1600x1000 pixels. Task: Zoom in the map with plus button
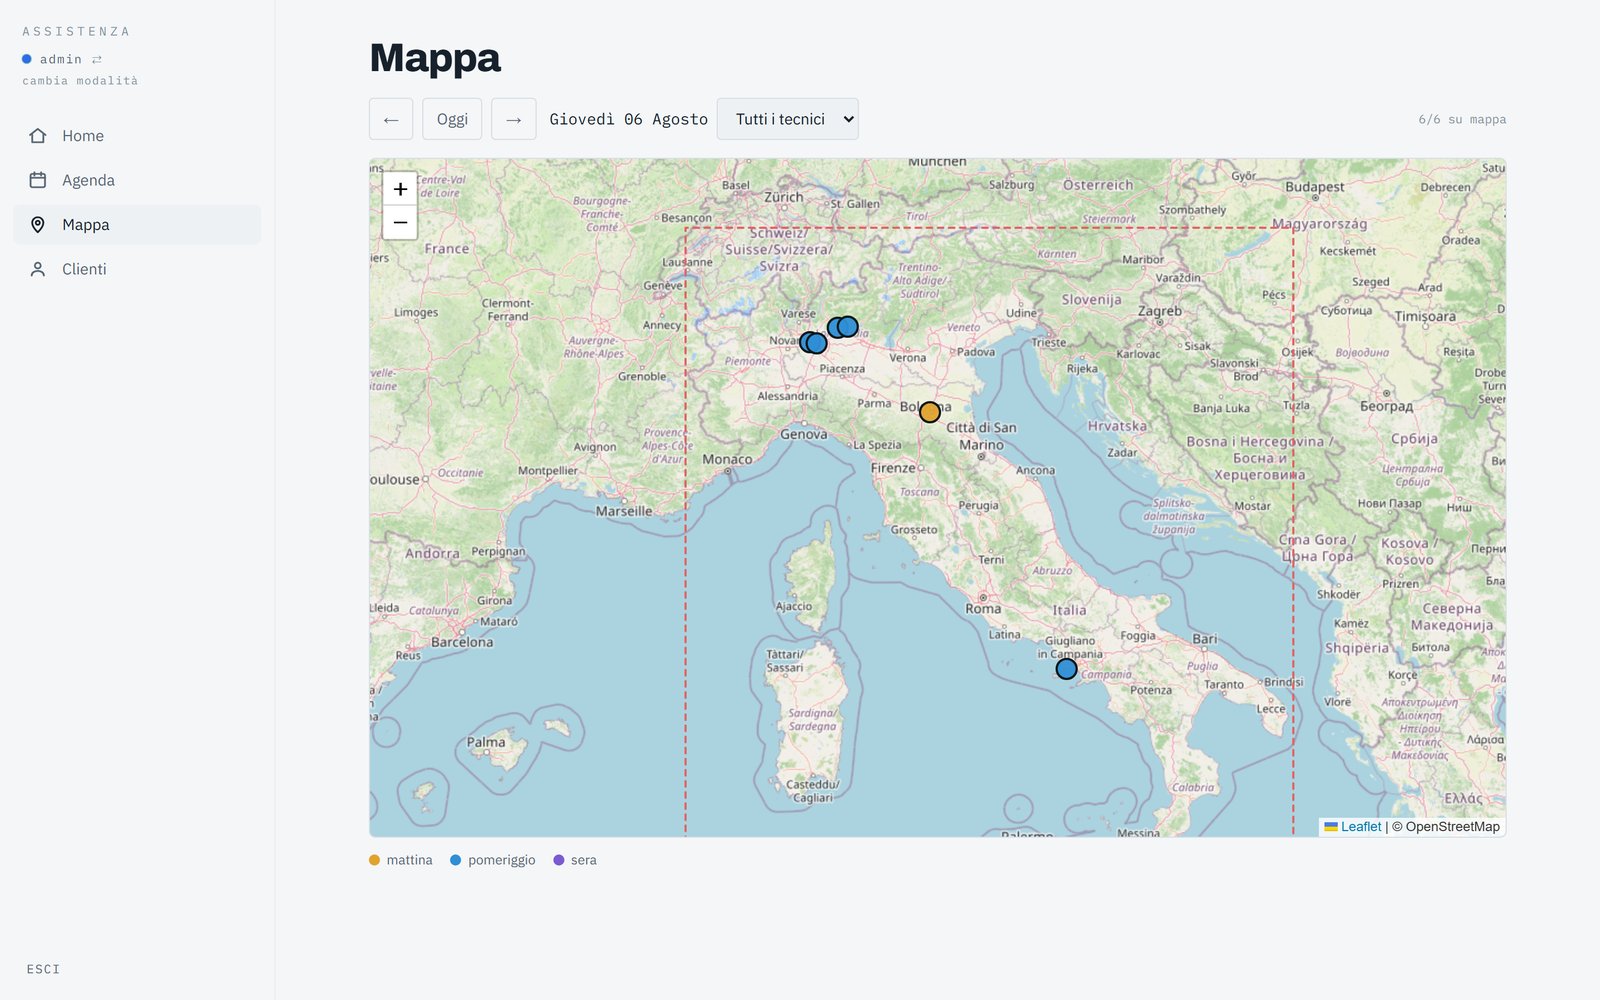[x=400, y=189]
